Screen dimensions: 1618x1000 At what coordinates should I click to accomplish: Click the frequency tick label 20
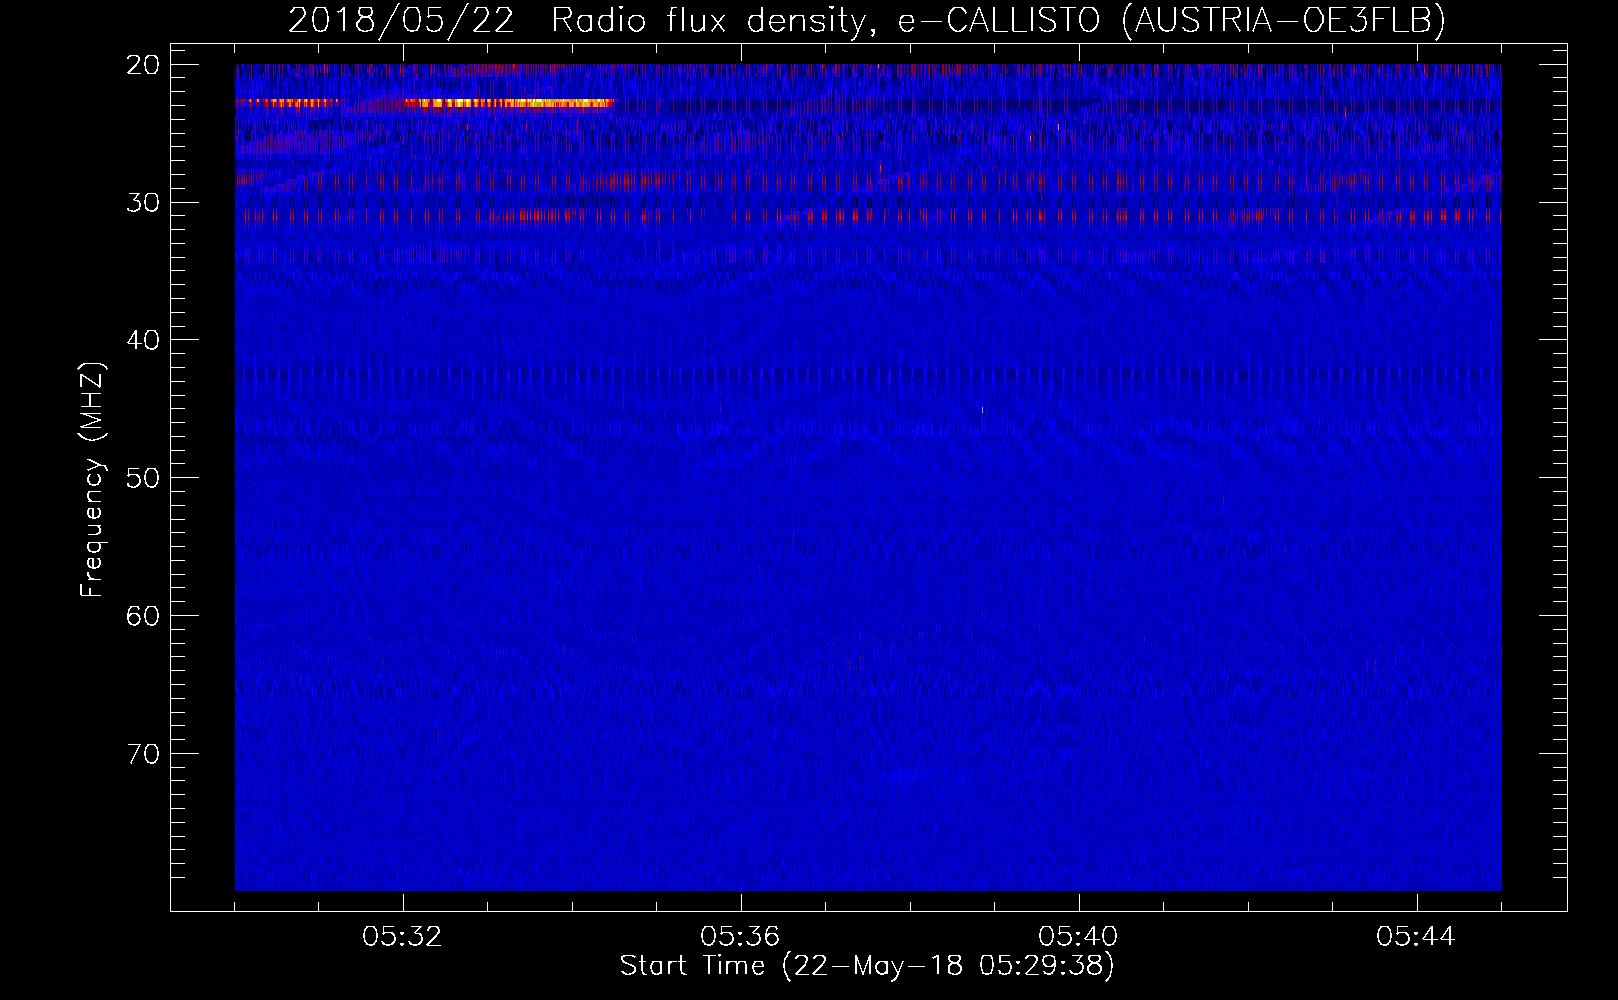tap(143, 65)
